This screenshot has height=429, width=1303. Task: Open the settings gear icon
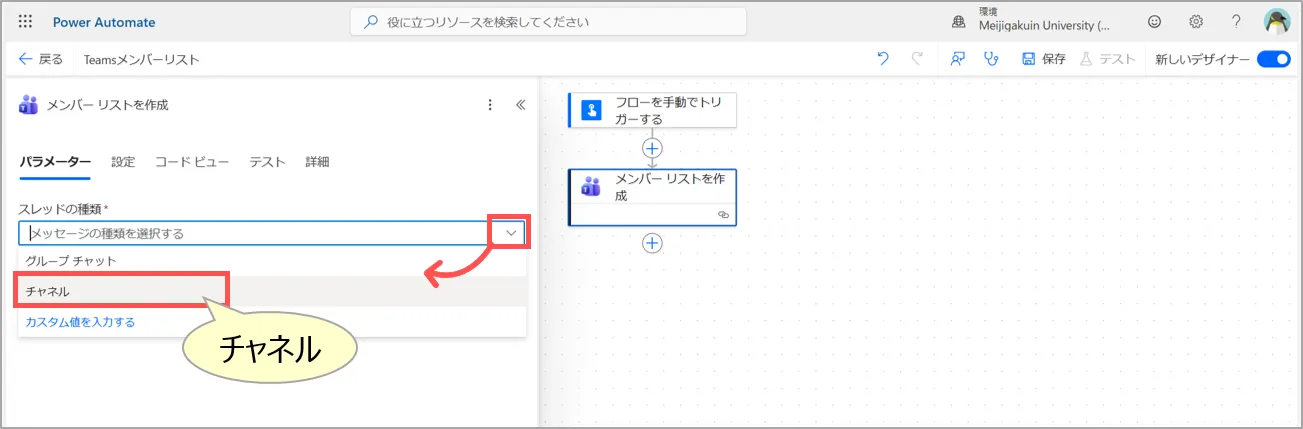pos(1195,22)
